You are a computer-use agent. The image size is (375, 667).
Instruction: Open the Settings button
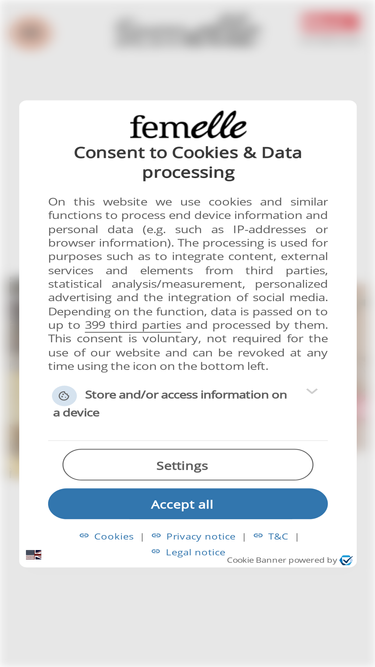pos(188,465)
